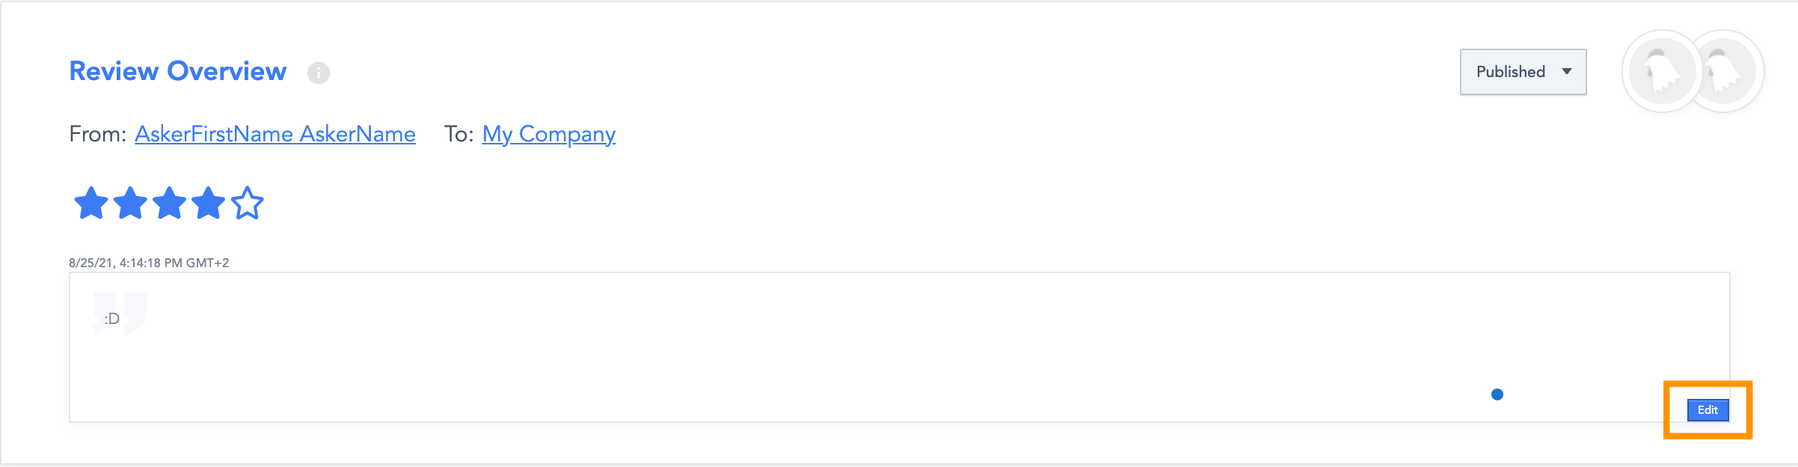The height and width of the screenshot is (467, 1798).
Task: Click the left ghost avatar
Action: [x=1661, y=72]
